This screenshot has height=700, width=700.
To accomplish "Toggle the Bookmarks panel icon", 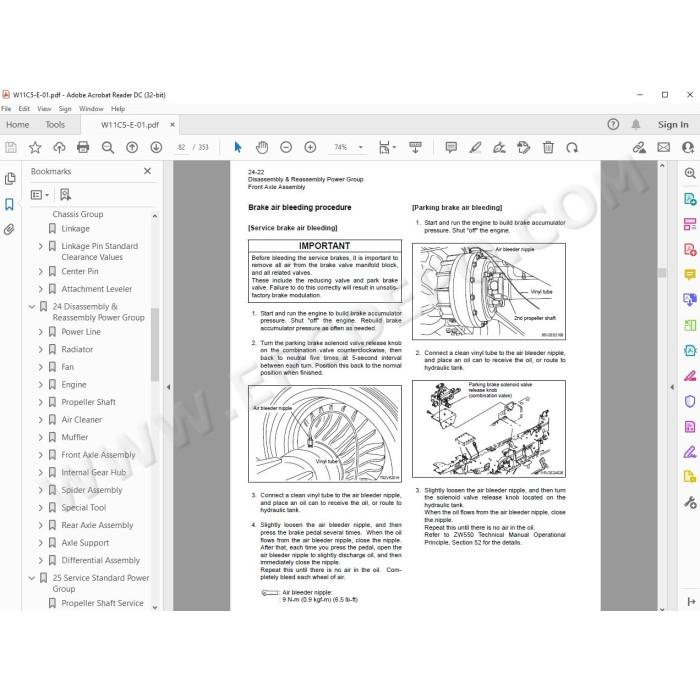I will (9, 204).
